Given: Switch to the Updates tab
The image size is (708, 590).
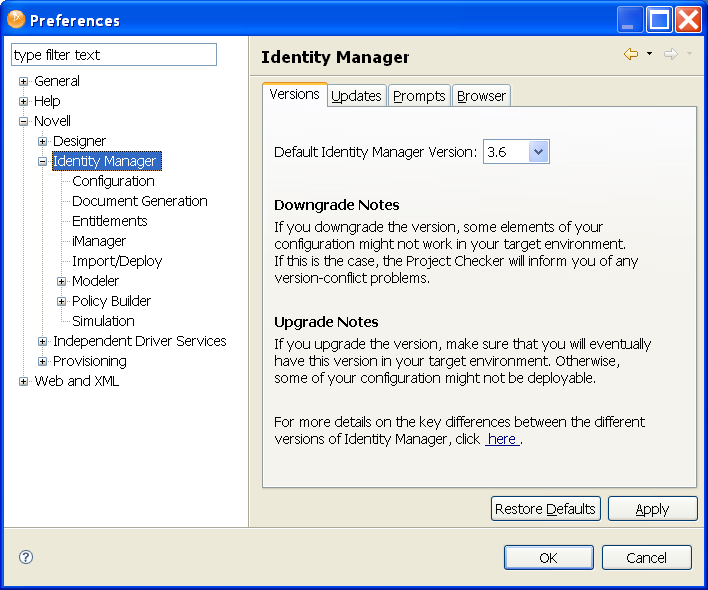Looking at the screenshot, I should point(356,96).
